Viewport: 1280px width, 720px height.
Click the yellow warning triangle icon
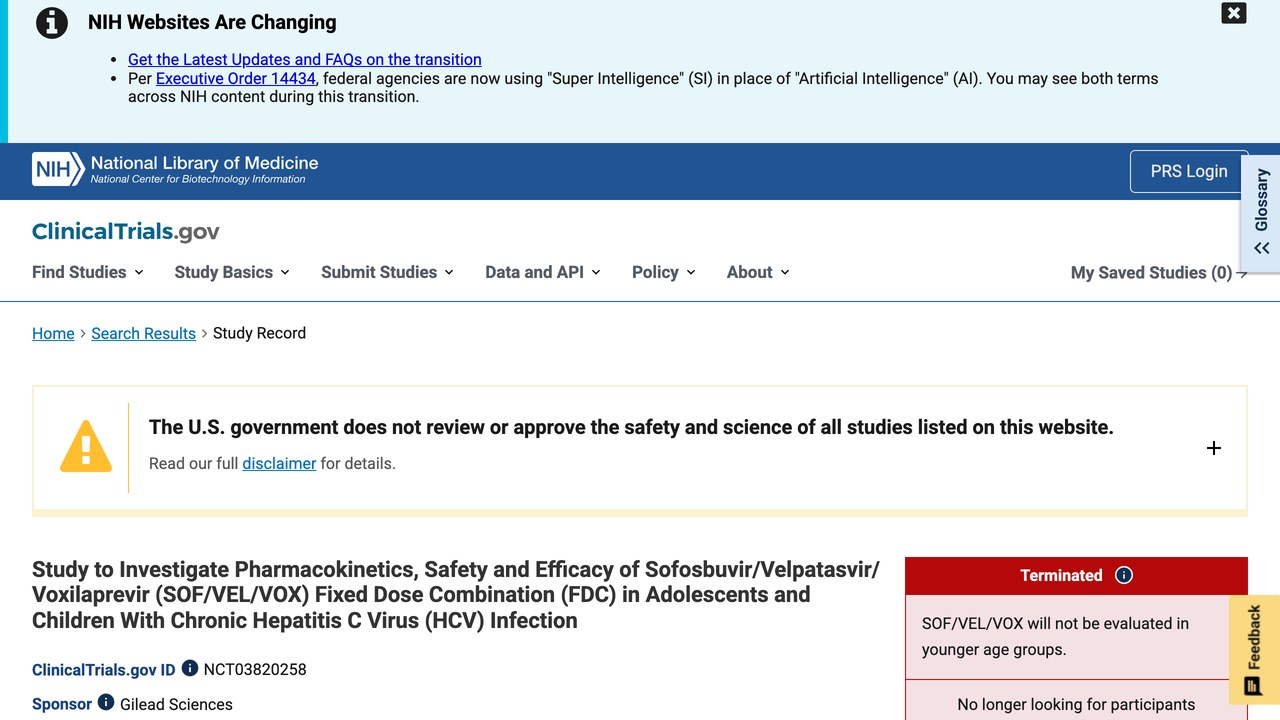pos(86,446)
